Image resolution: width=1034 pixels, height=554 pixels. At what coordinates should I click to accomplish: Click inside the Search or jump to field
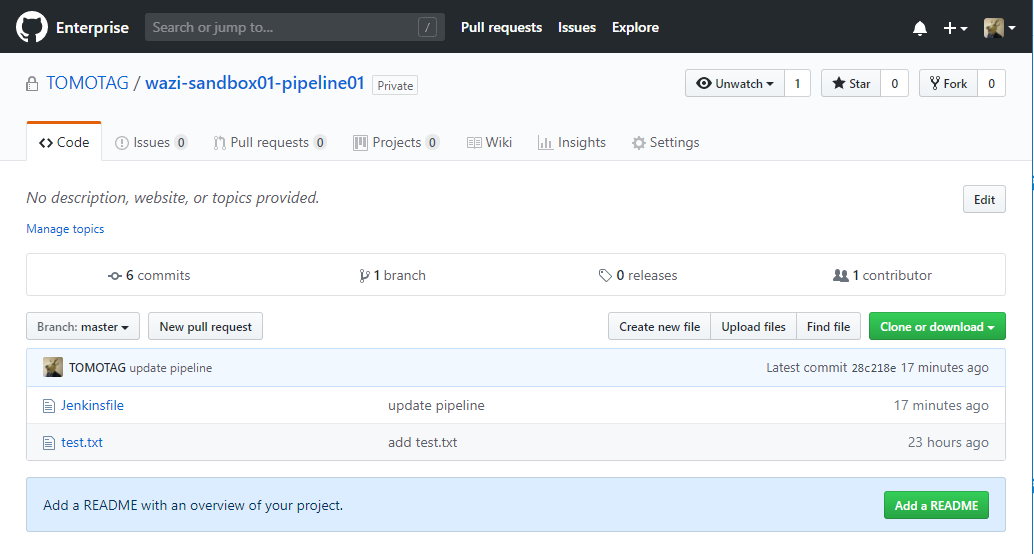[295, 27]
